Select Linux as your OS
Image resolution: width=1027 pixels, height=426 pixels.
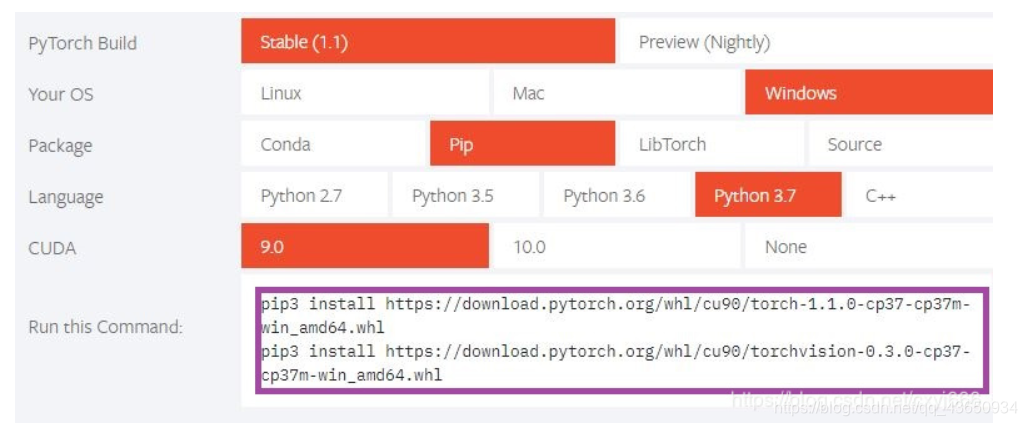click(365, 93)
